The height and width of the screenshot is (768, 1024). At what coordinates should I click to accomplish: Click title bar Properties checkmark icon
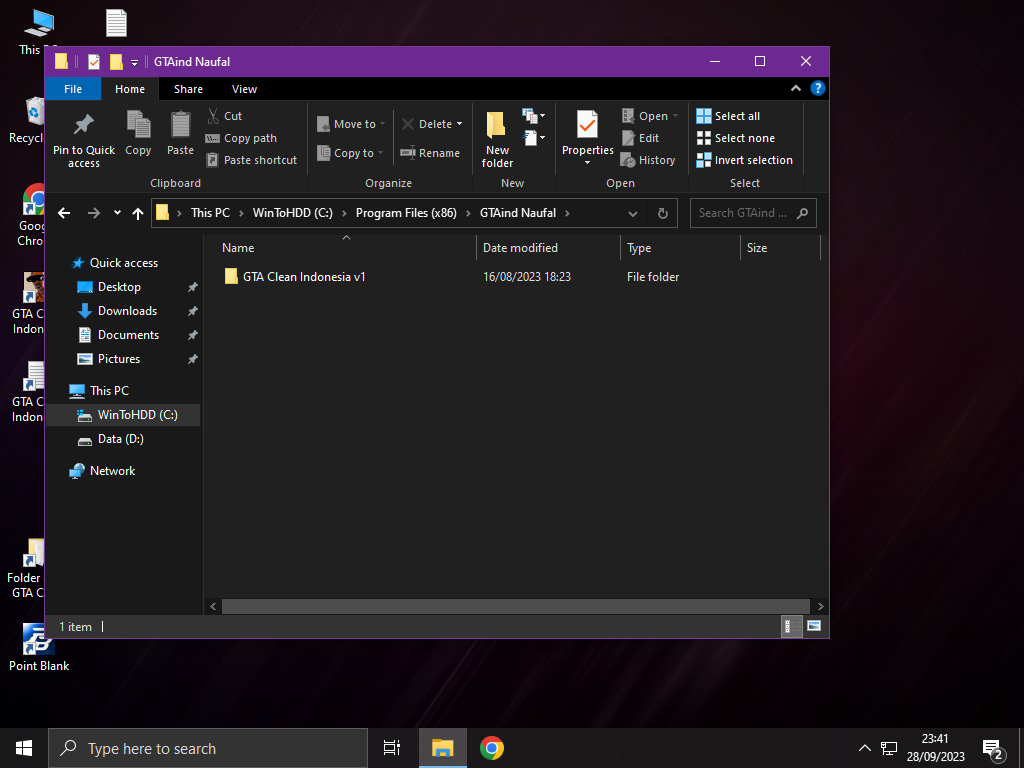click(x=93, y=61)
